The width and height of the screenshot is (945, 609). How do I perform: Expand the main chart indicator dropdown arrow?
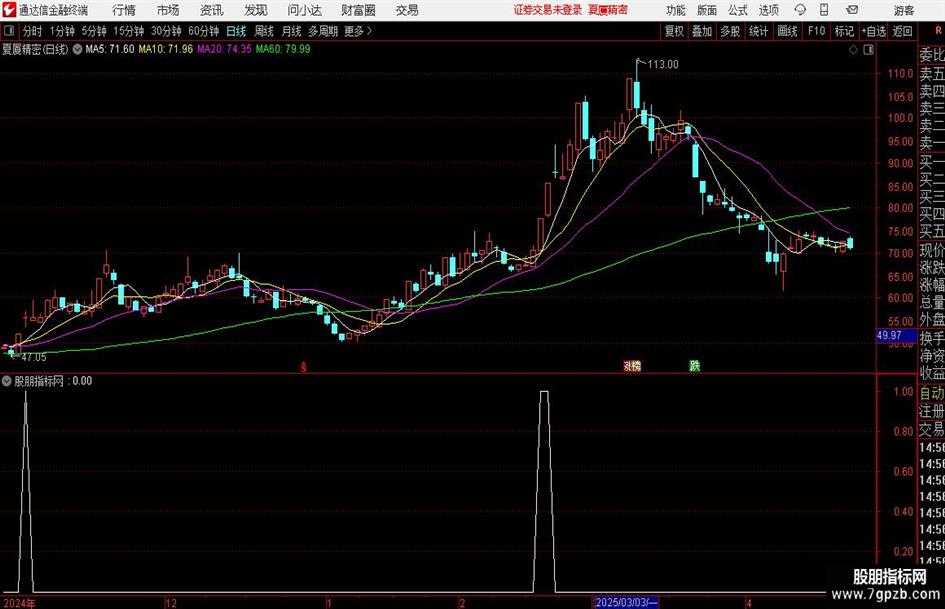[x=77, y=49]
